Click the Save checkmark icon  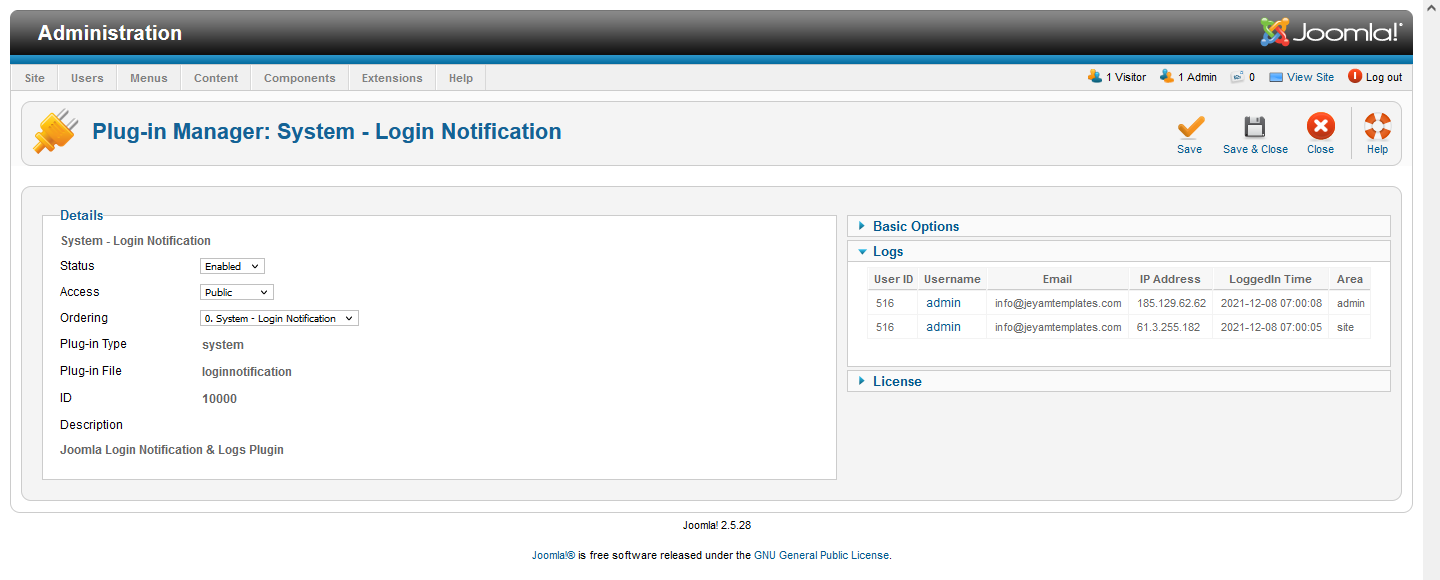(1190, 127)
